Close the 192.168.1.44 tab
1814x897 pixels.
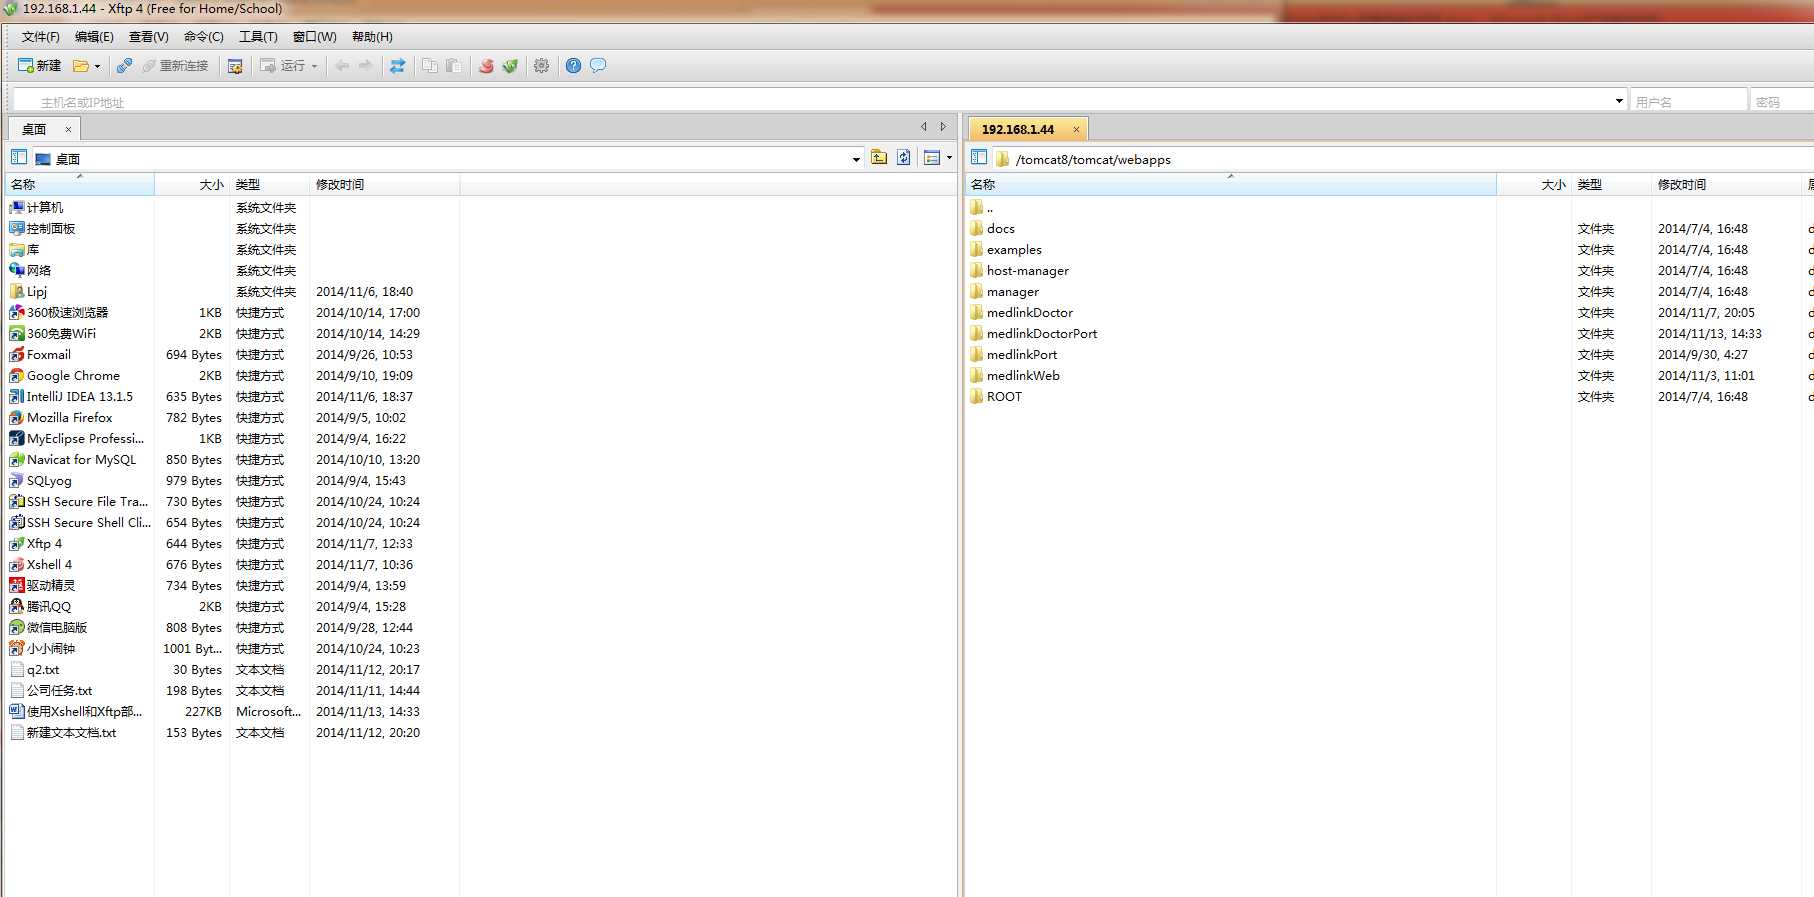coord(1076,129)
